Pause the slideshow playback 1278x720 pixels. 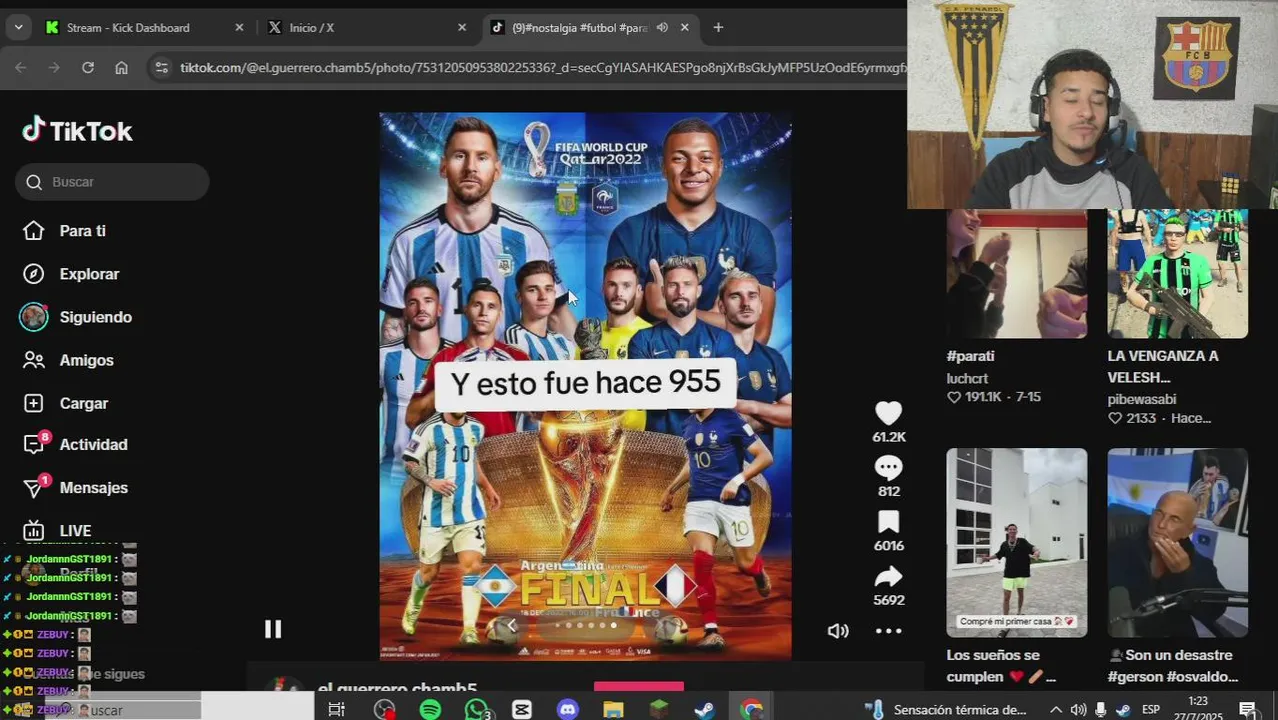[273, 629]
